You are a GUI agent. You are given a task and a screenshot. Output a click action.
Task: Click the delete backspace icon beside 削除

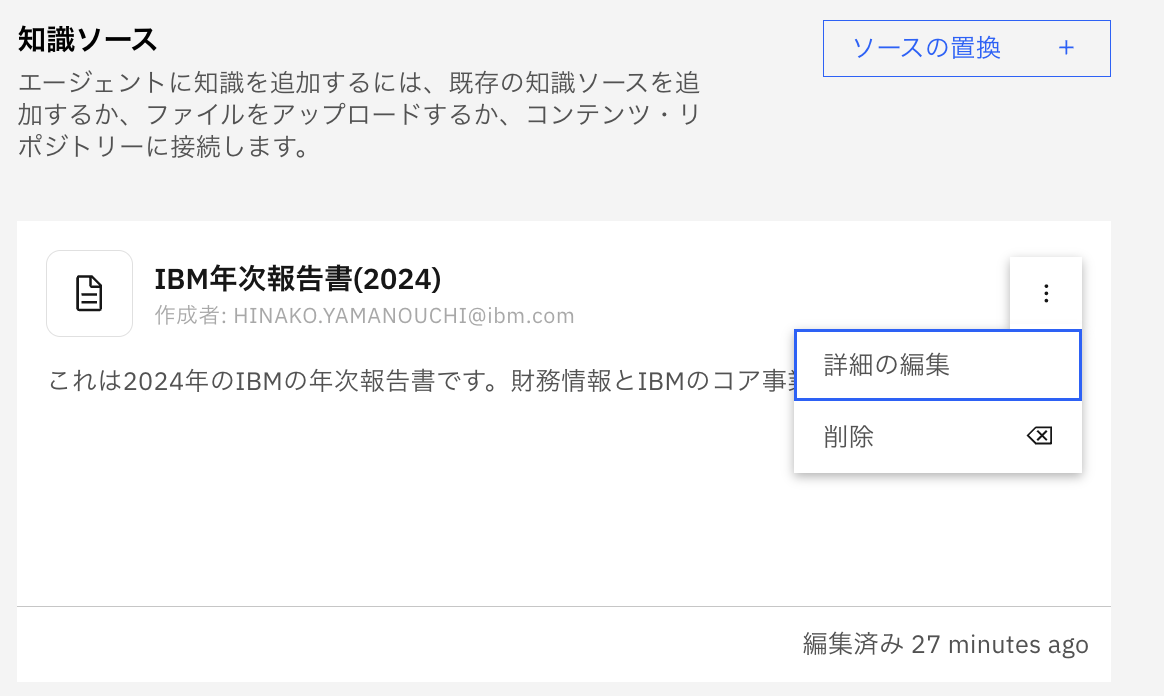click(1039, 436)
